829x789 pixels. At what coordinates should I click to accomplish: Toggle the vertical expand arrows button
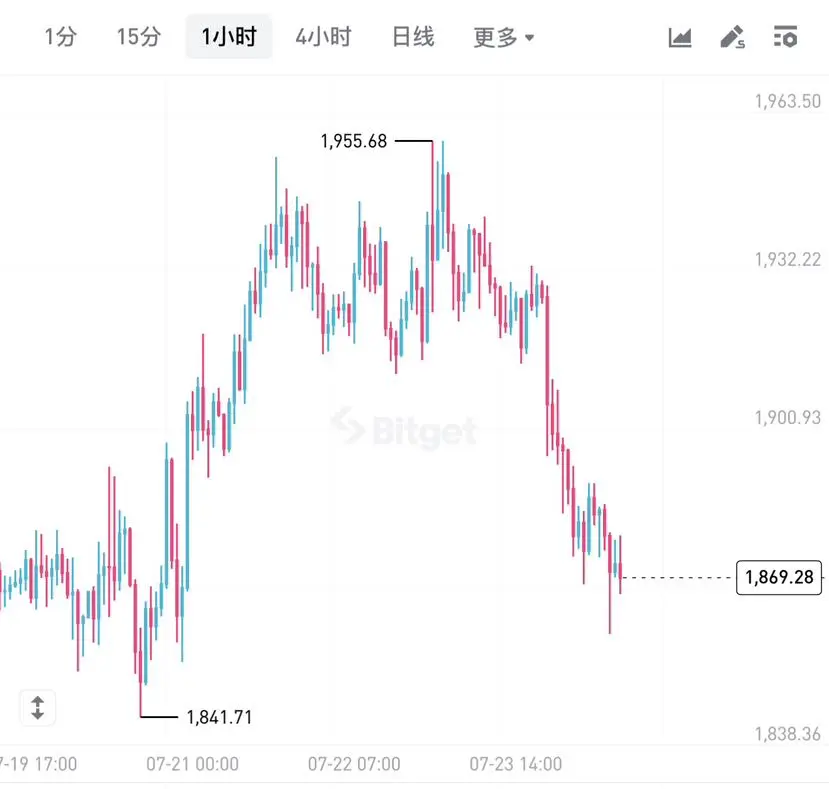[38, 708]
